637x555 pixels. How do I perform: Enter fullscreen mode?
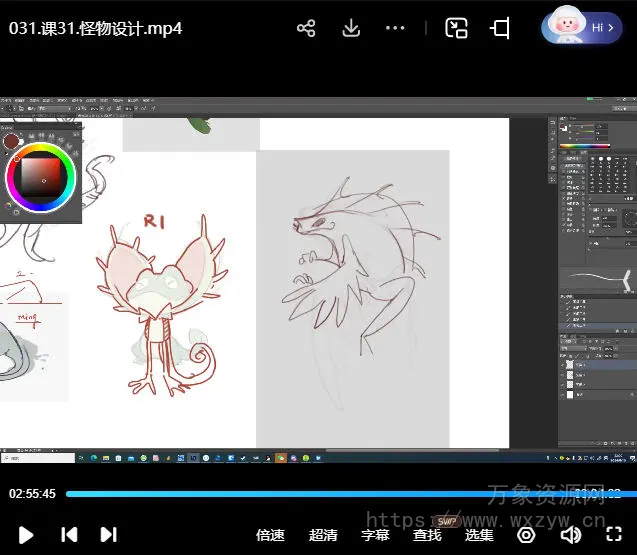click(x=612, y=535)
